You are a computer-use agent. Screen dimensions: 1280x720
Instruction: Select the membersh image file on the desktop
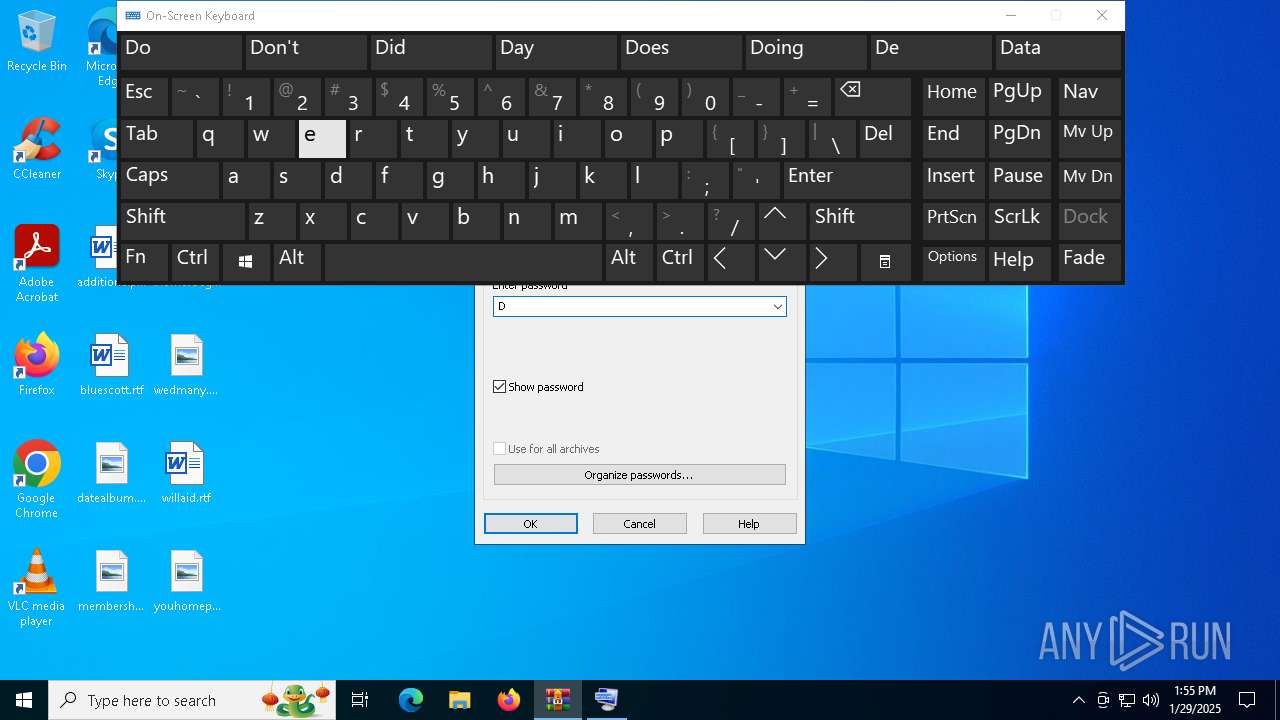point(111,581)
